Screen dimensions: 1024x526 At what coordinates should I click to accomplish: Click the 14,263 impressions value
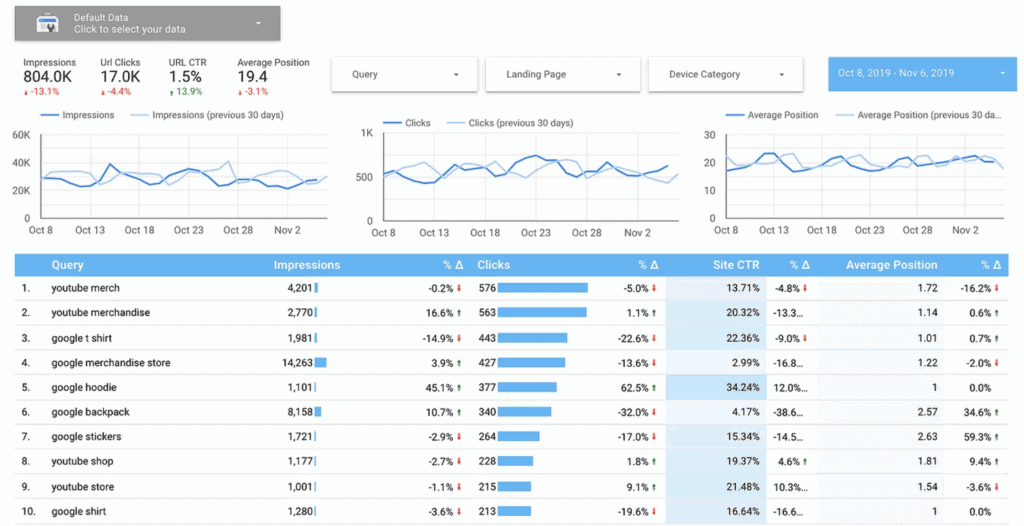coord(297,363)
